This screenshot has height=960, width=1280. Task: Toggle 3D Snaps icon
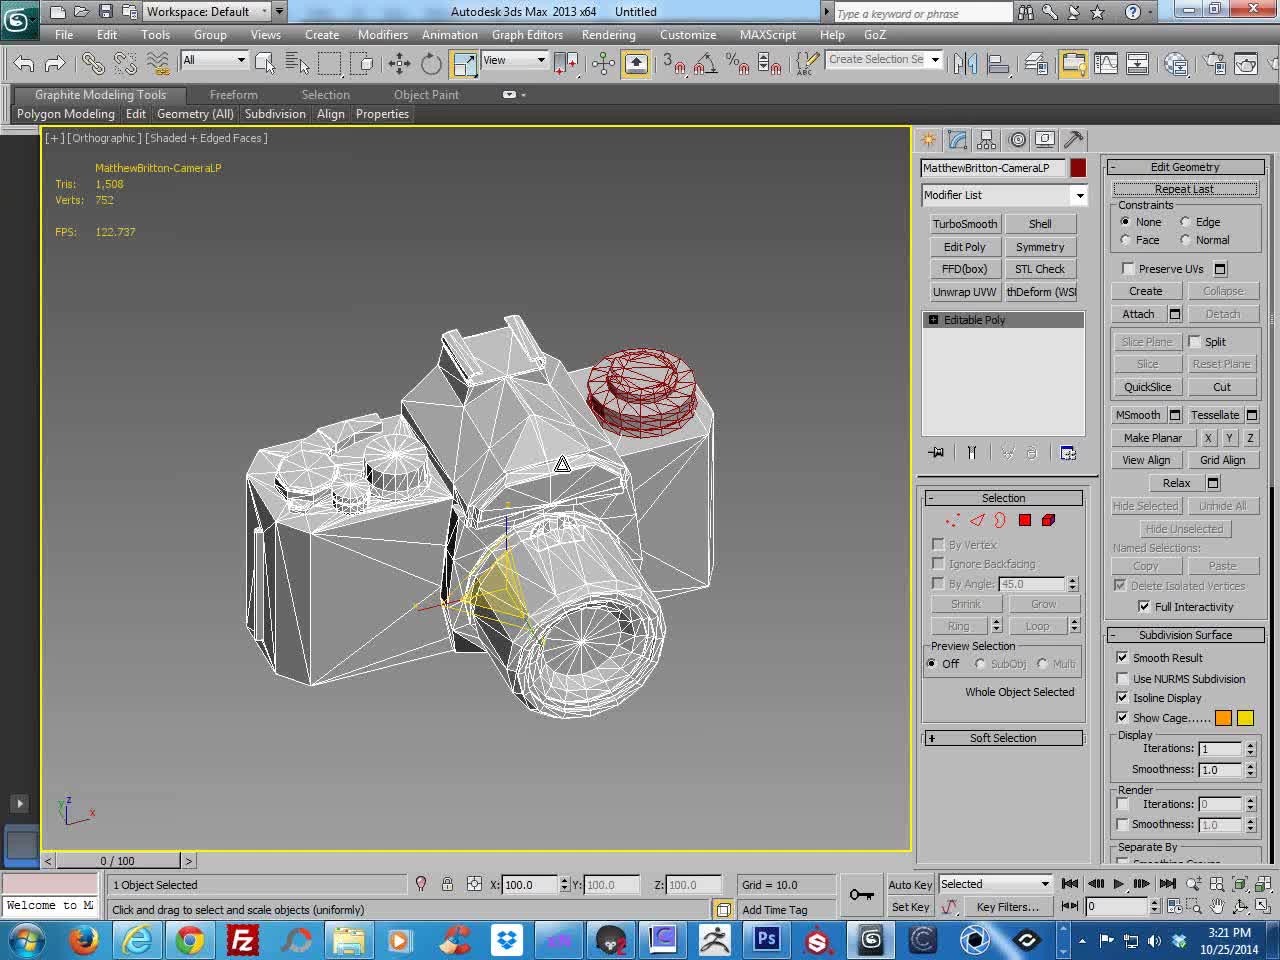tap(675, 64)
